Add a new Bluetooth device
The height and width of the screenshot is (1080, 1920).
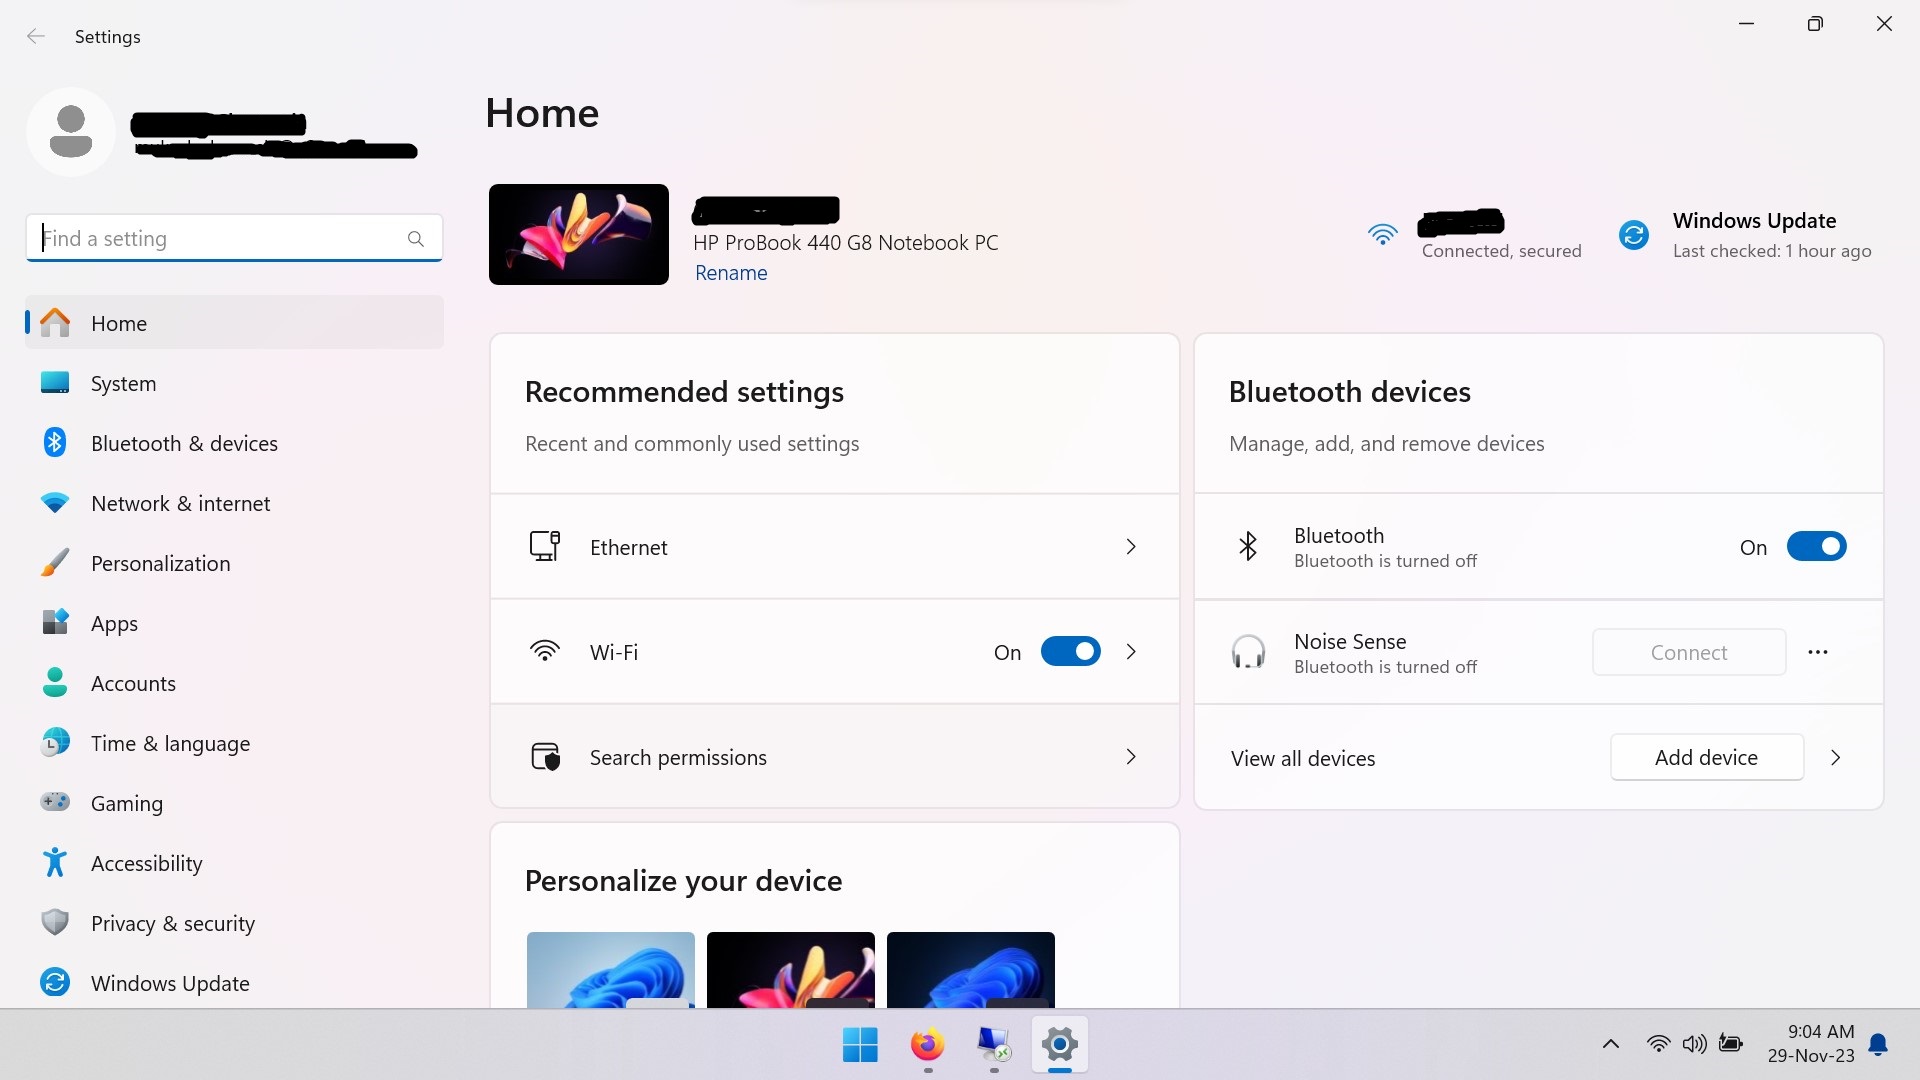1706,757
